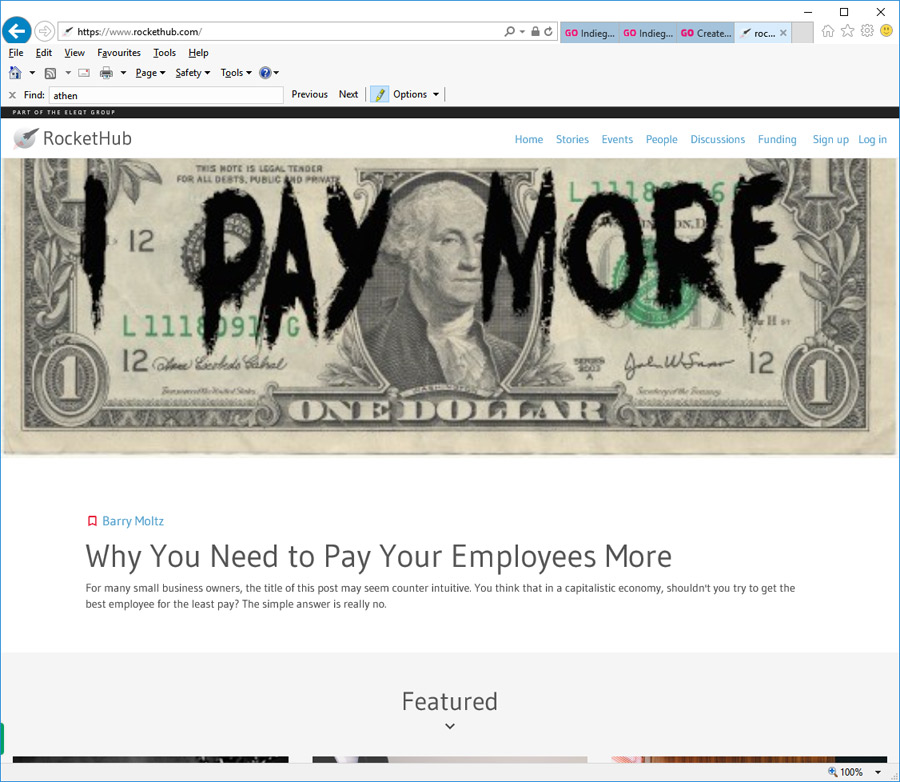Open the Barry Moltz author link
This screenshot has height=782, width=900.
pyautogui.click(x=133, y=521)
